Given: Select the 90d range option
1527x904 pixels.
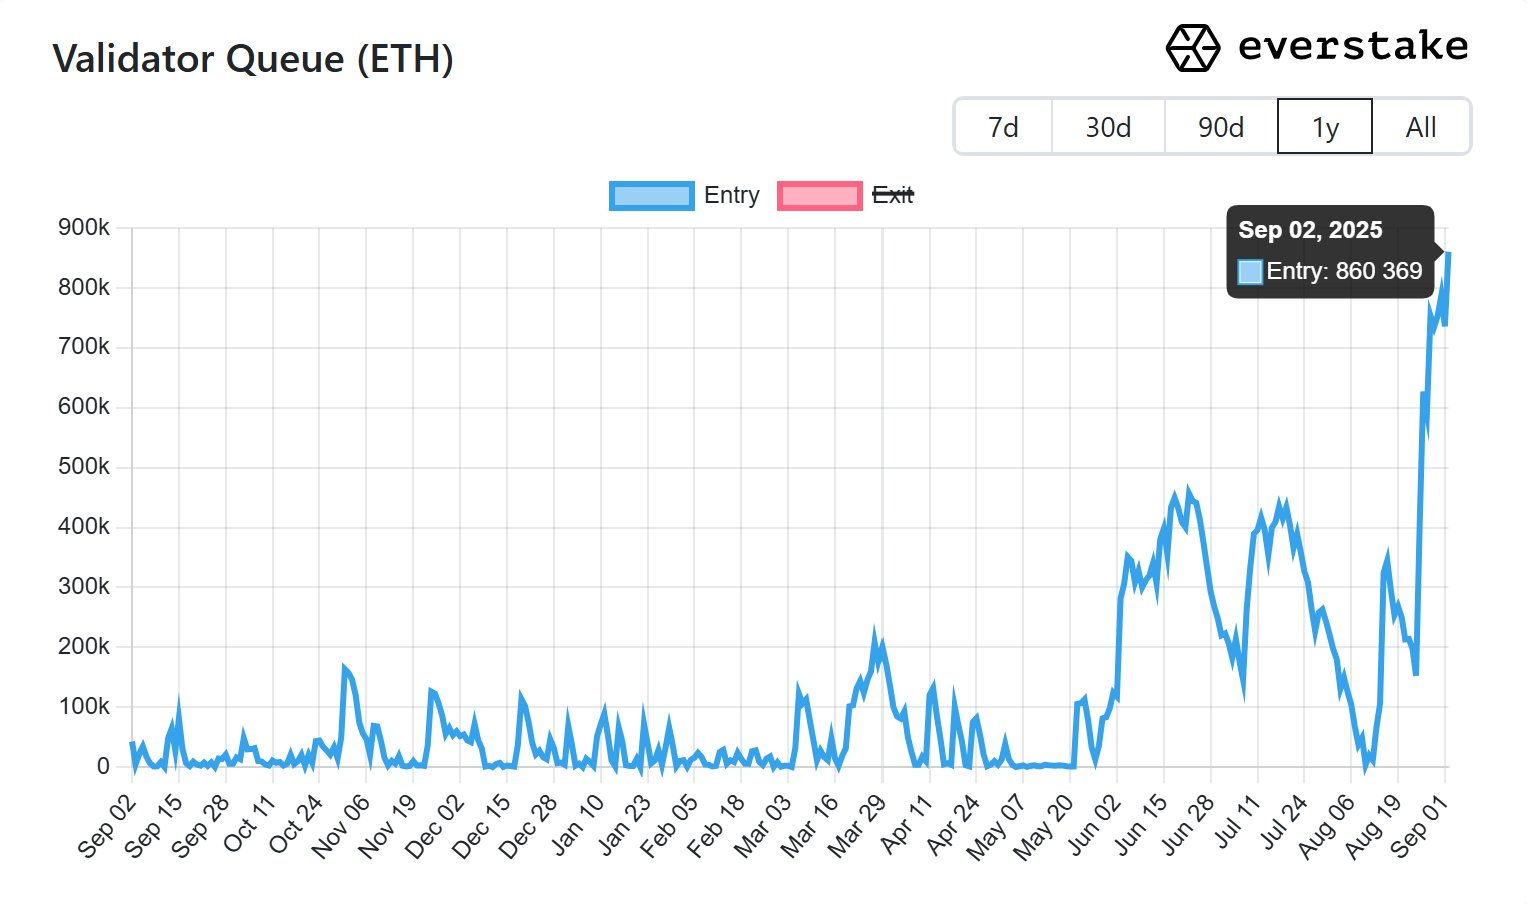Looking at the screenshot, I should click(1220, 127).
